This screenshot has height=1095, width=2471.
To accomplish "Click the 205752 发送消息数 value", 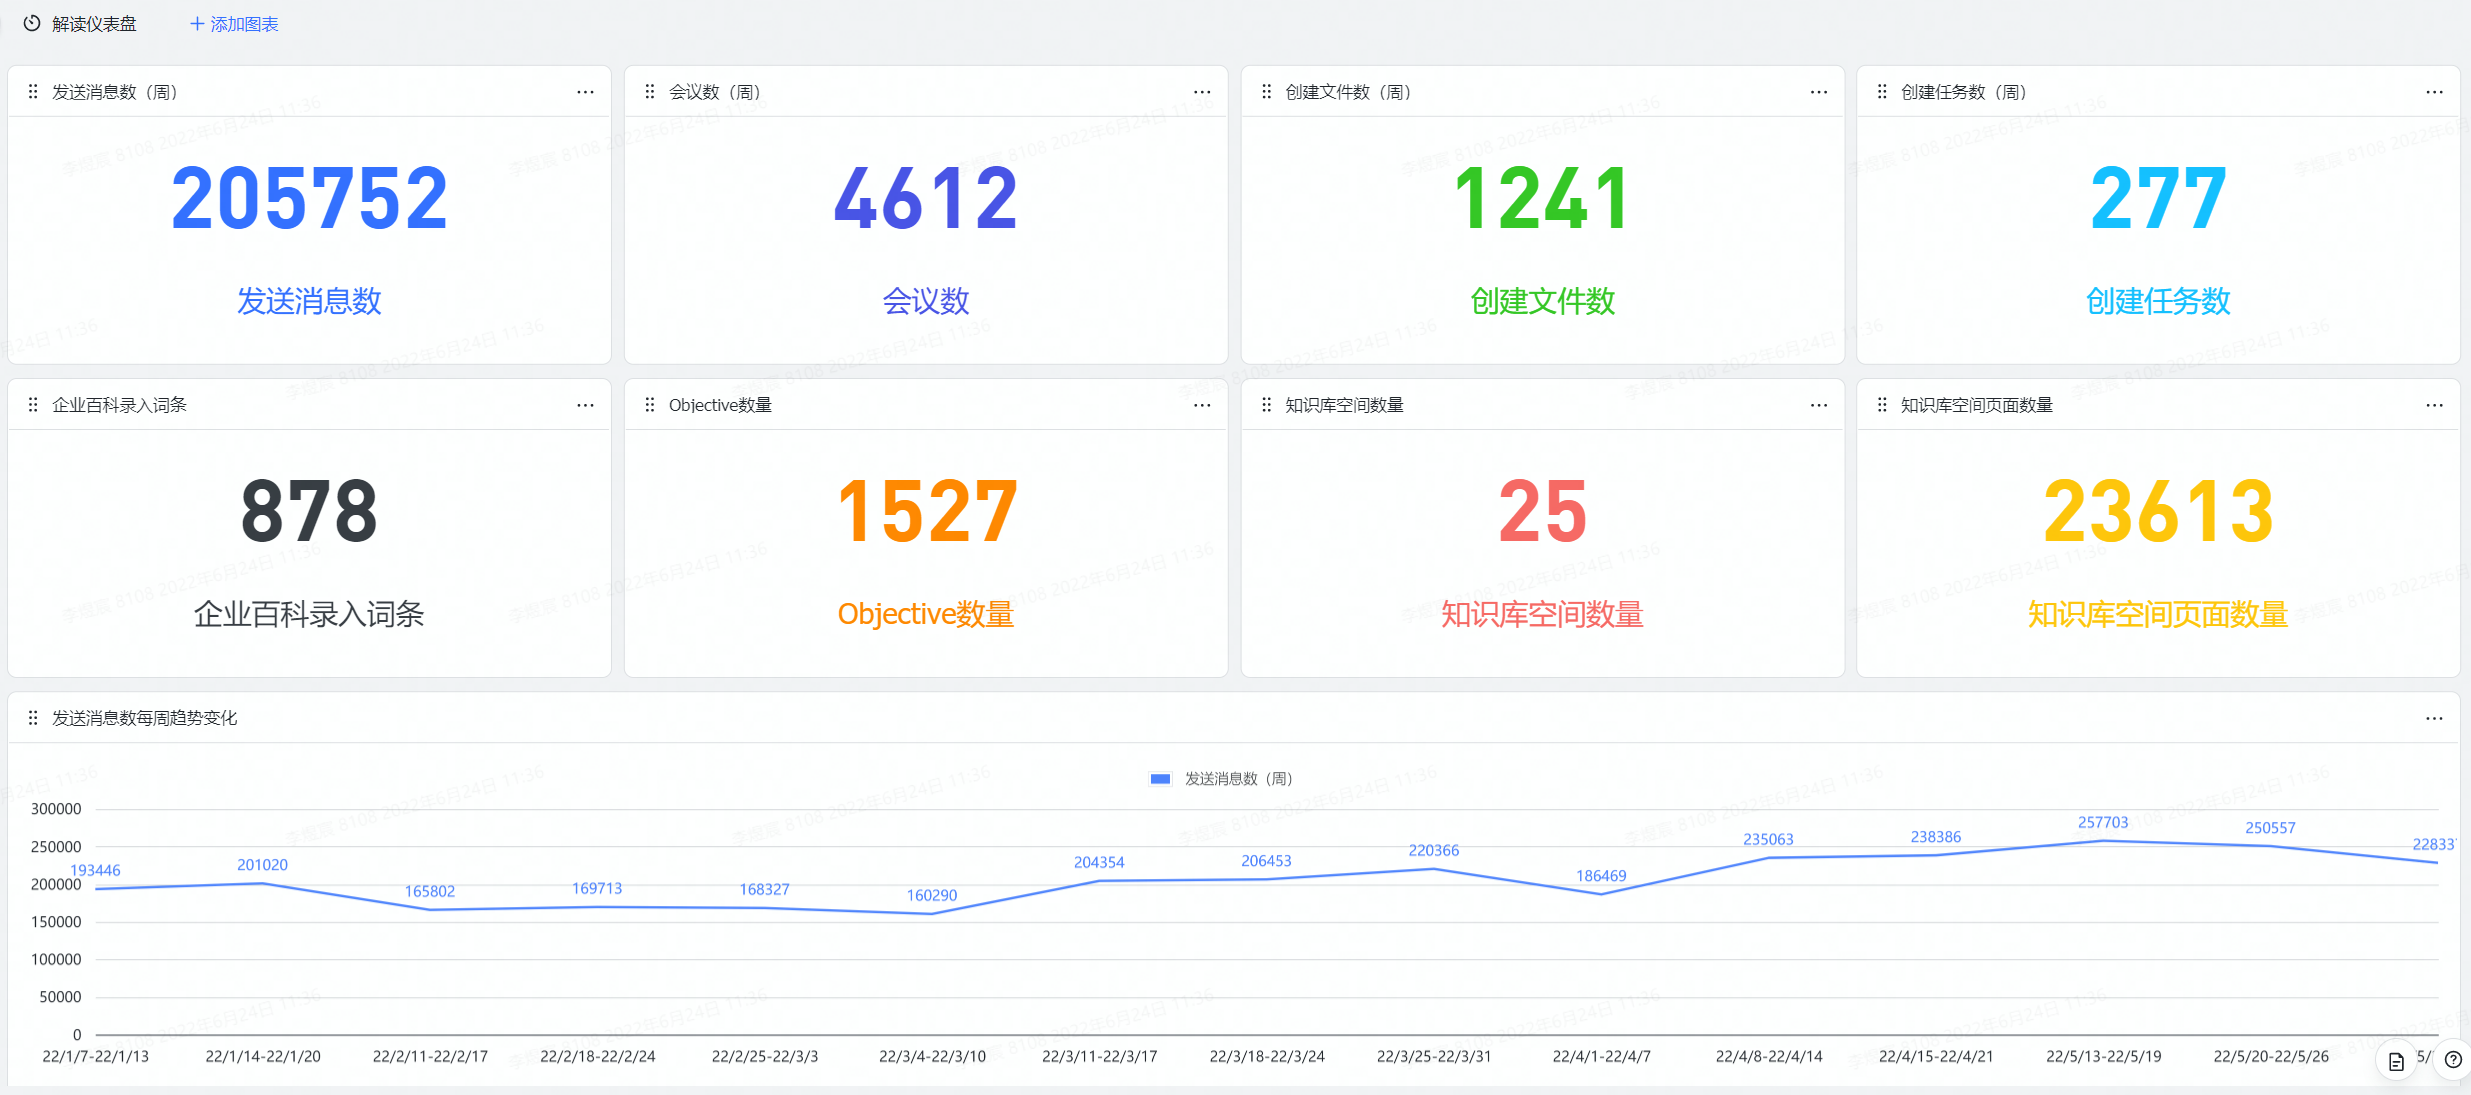I will tap(309, 199).
